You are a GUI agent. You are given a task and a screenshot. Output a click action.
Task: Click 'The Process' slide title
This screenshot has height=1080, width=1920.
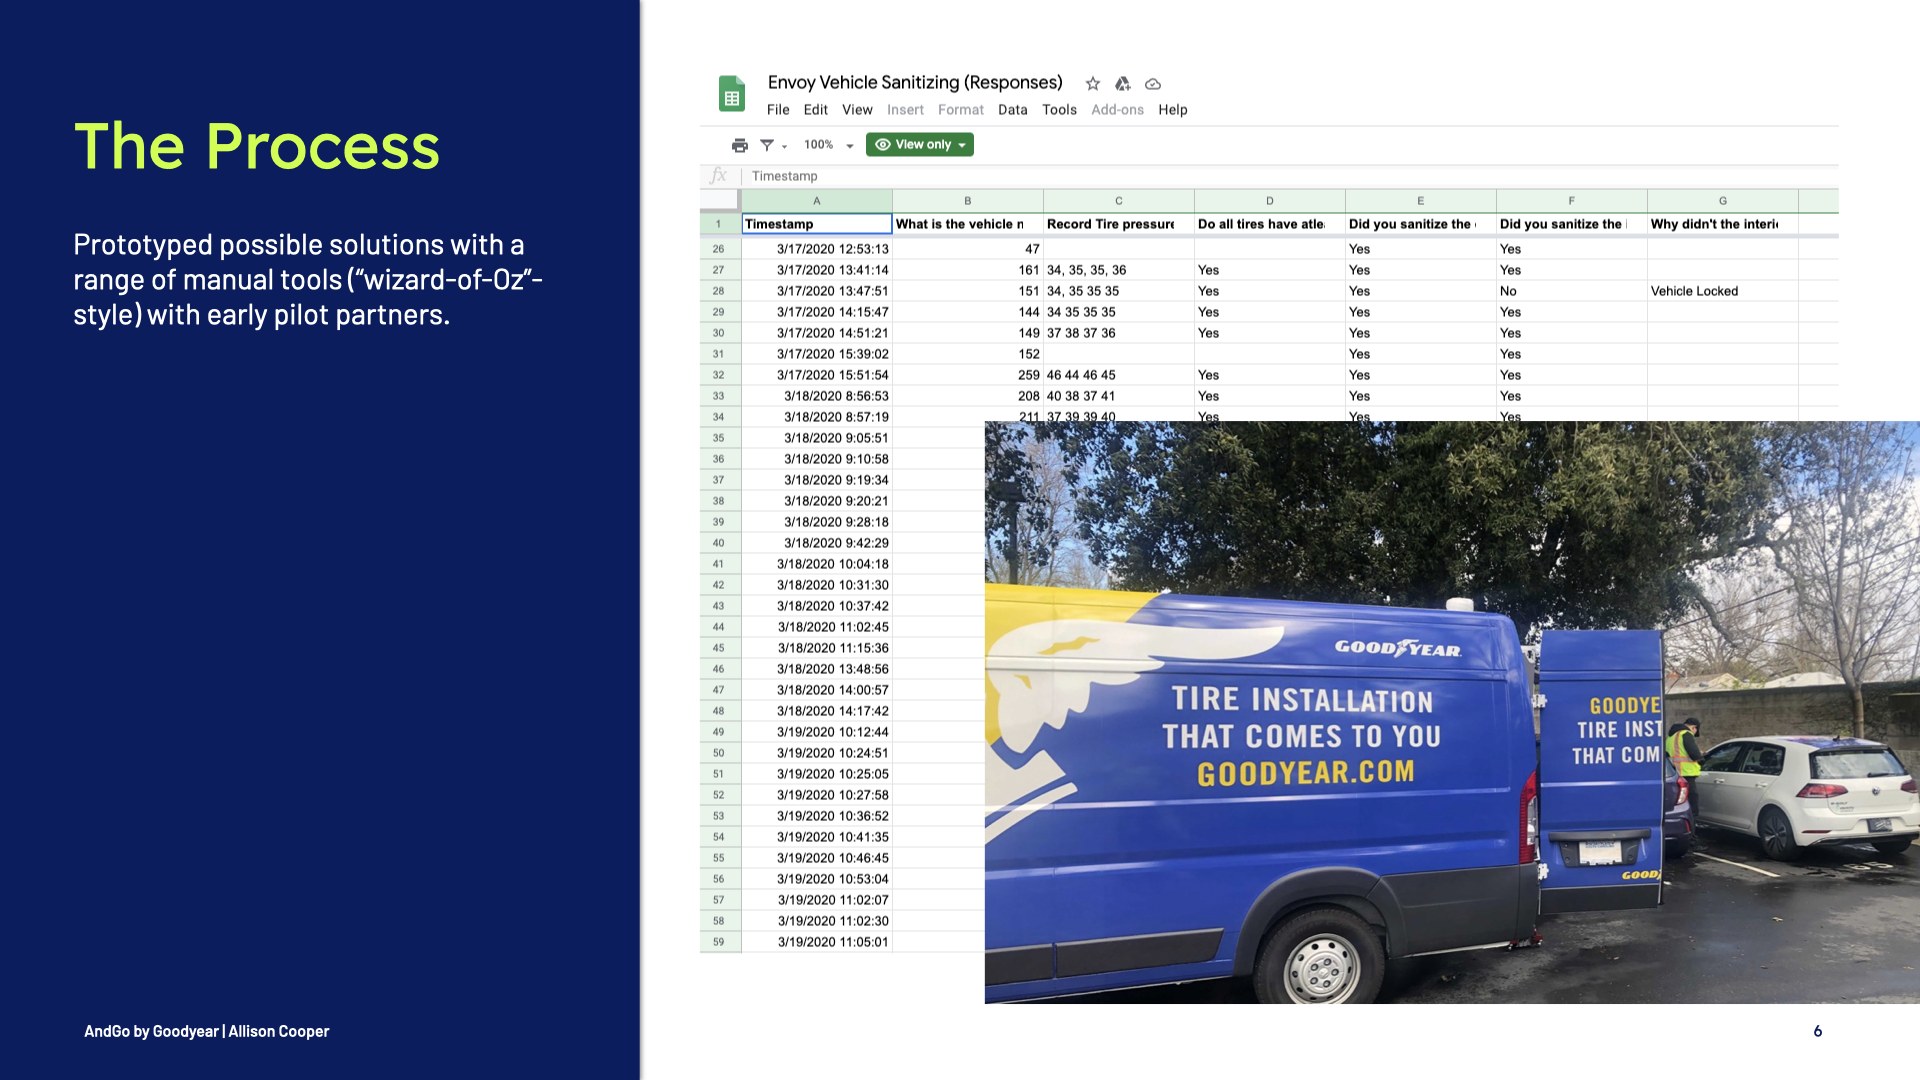click(x=257, y=146)
